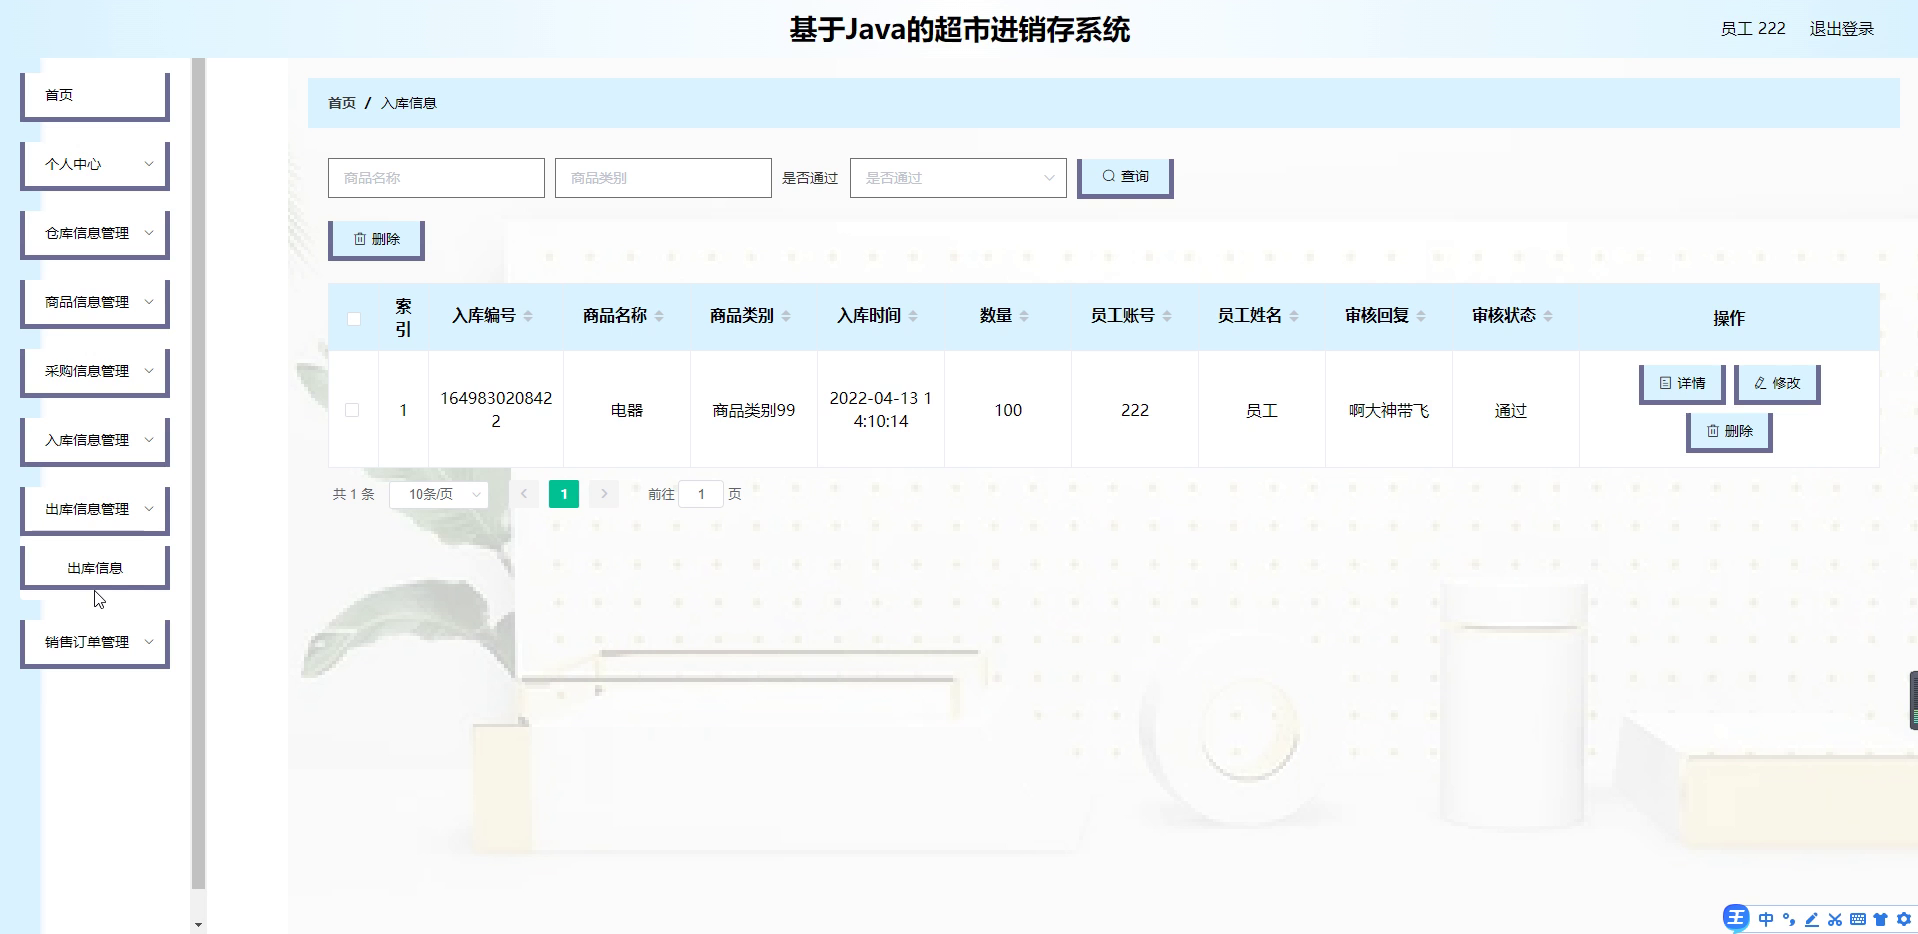Click the 员工 222 user label
The width and height of the screenshot is (1918, 934).
coord(1753,29)
